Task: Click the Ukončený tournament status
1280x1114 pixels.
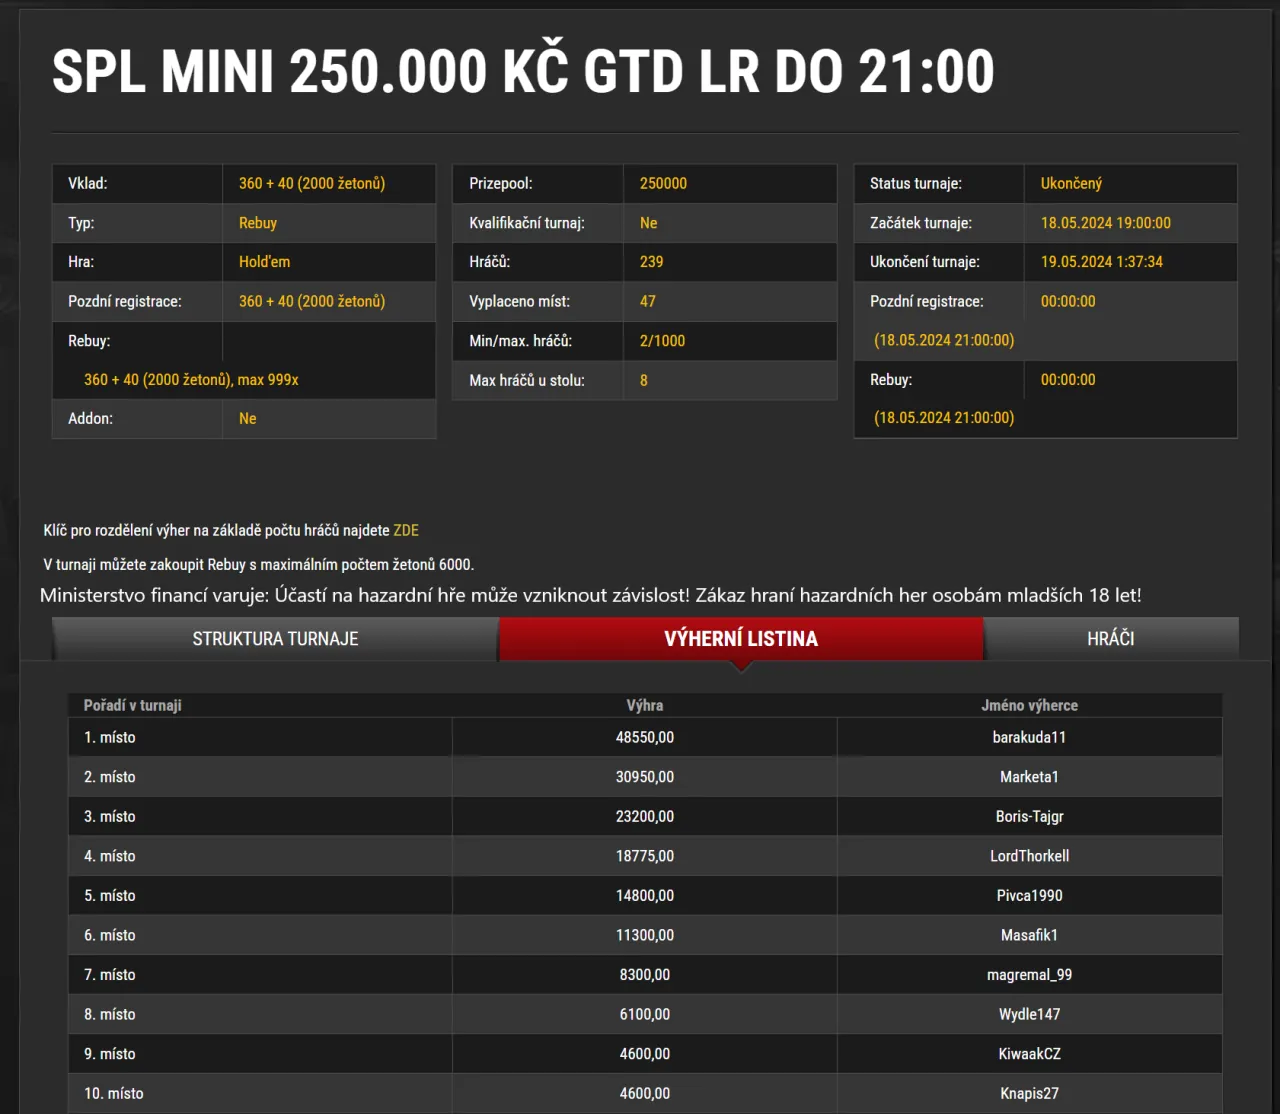Action: (1072, 183)
